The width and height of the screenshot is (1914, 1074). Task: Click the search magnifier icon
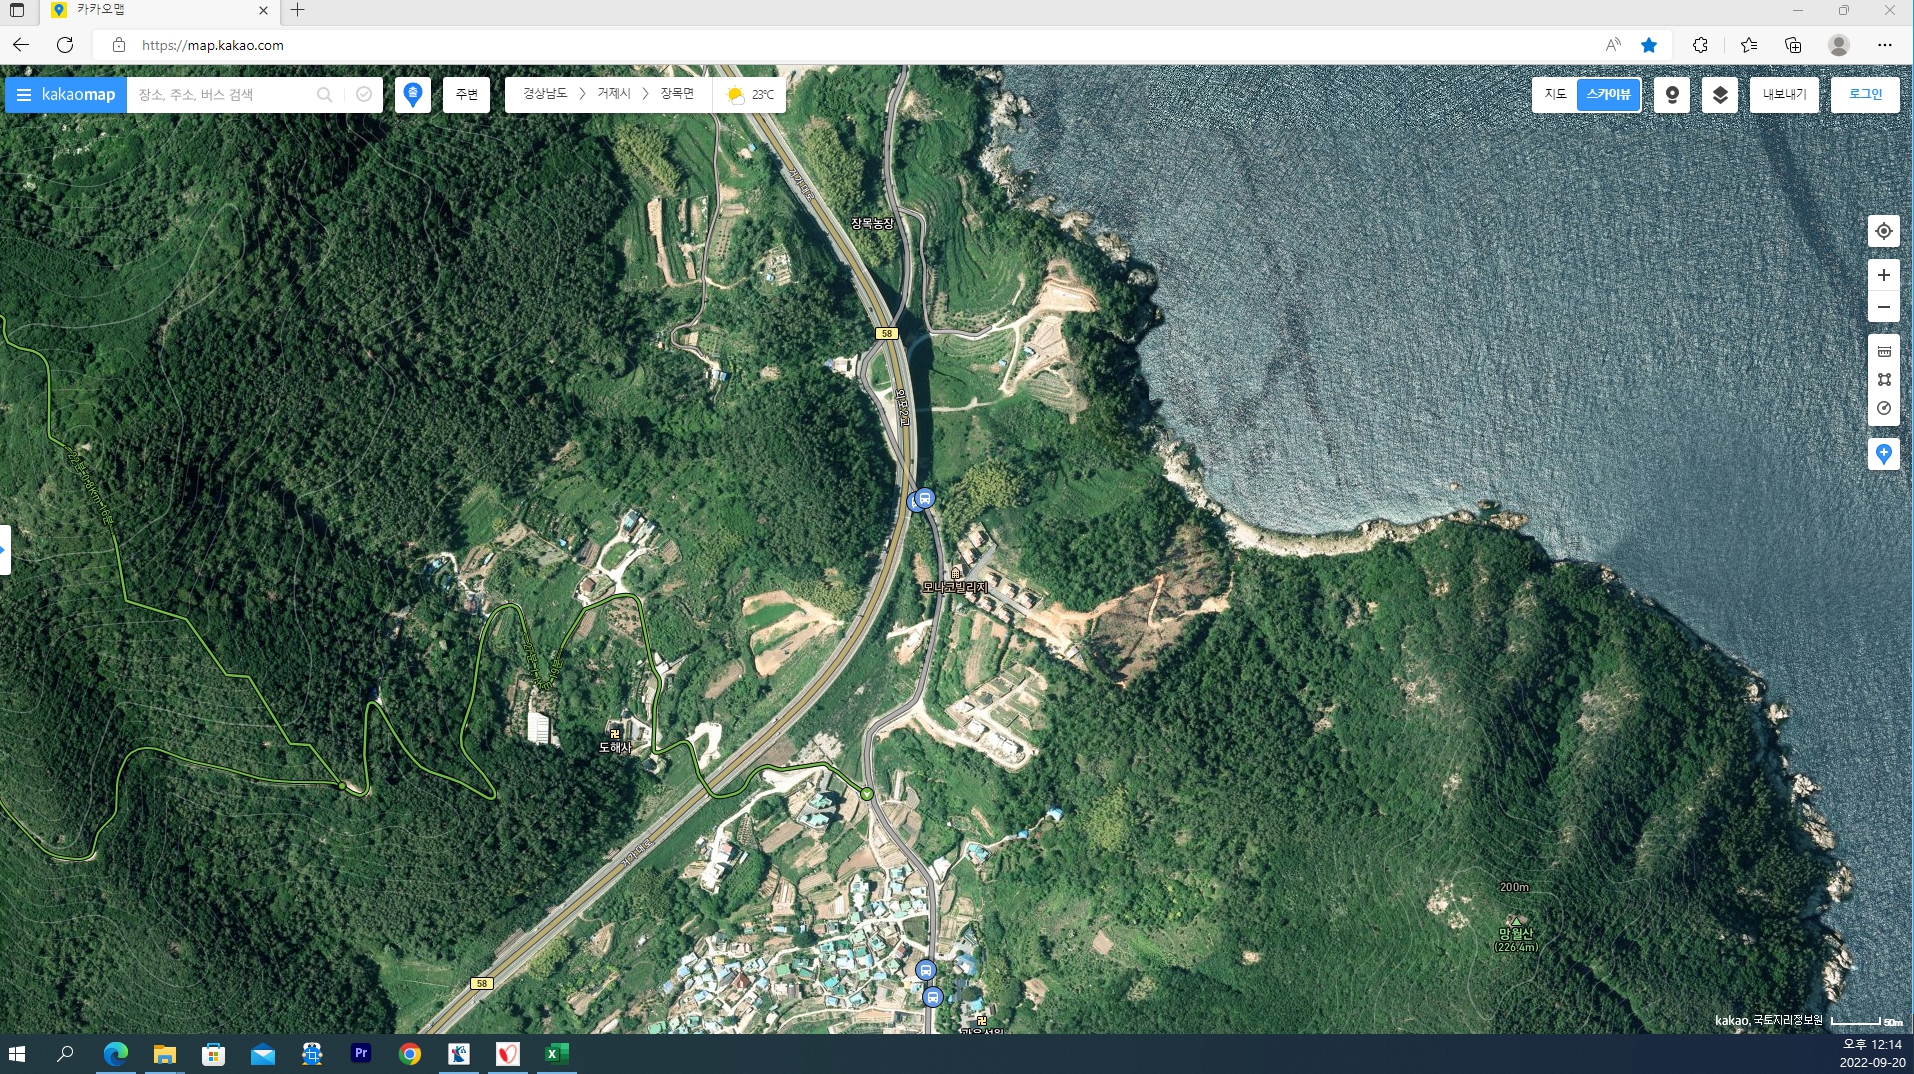(324, 95)
